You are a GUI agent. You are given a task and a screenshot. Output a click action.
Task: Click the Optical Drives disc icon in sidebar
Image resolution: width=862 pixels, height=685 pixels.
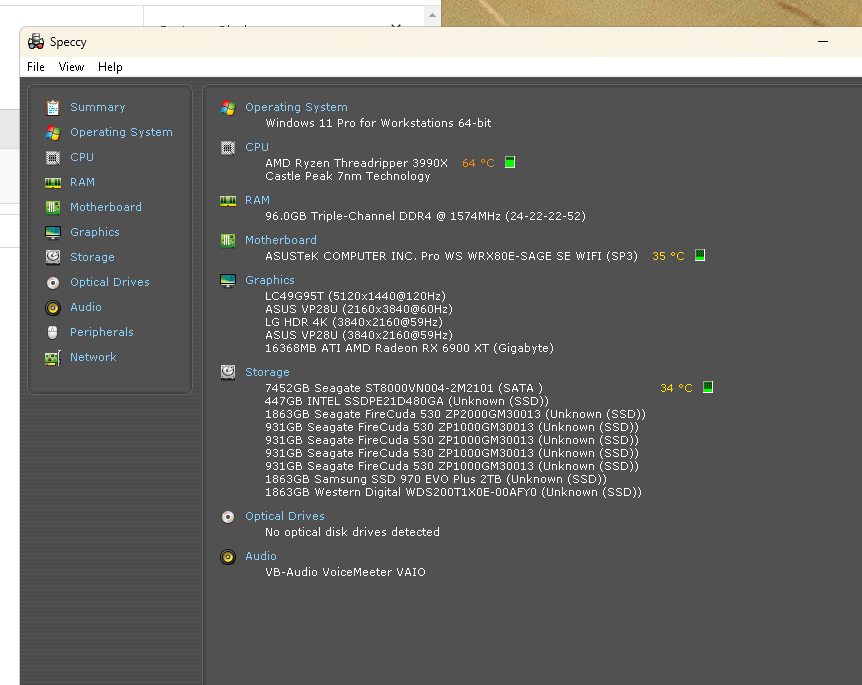tap(53, 283)
